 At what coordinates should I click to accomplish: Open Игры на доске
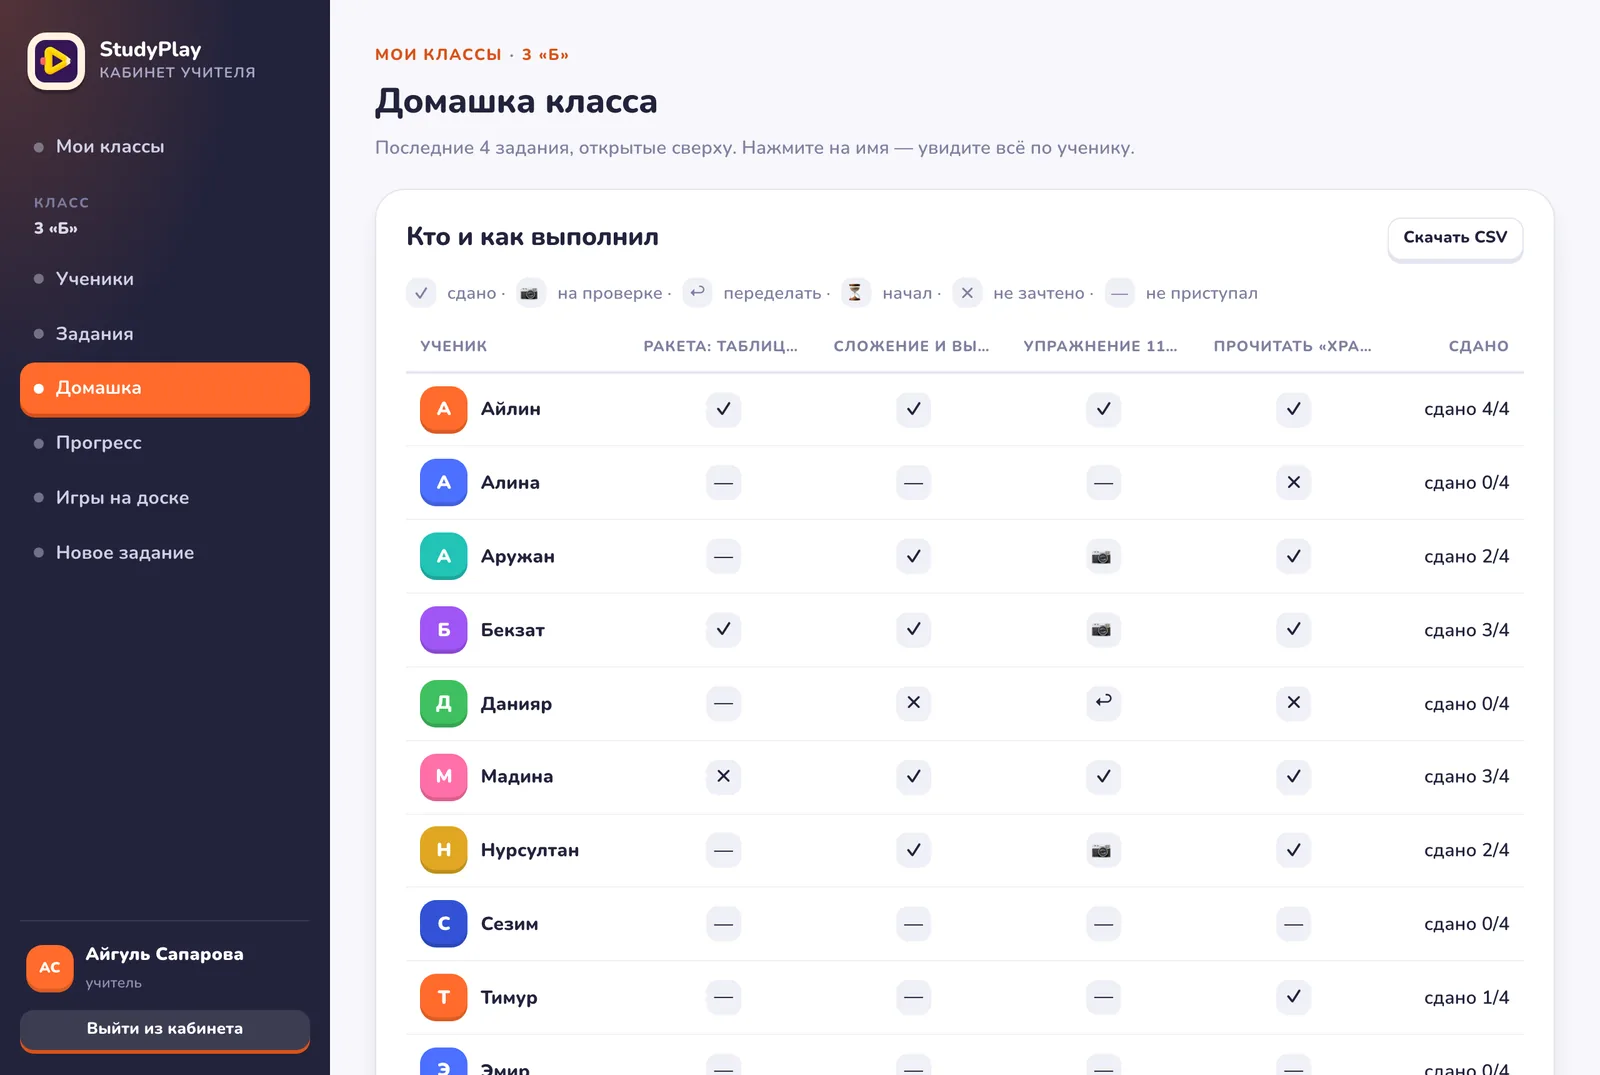(x=165, y=498)
